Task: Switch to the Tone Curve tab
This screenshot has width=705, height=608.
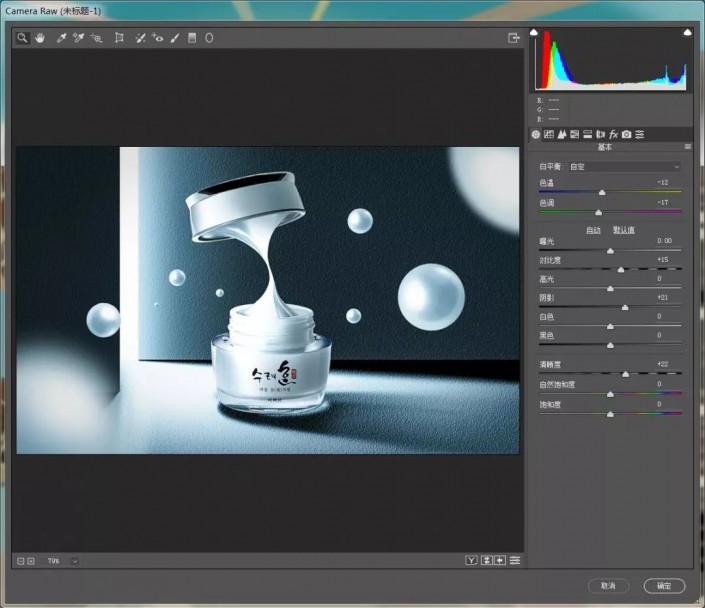Action: point(549,134)
